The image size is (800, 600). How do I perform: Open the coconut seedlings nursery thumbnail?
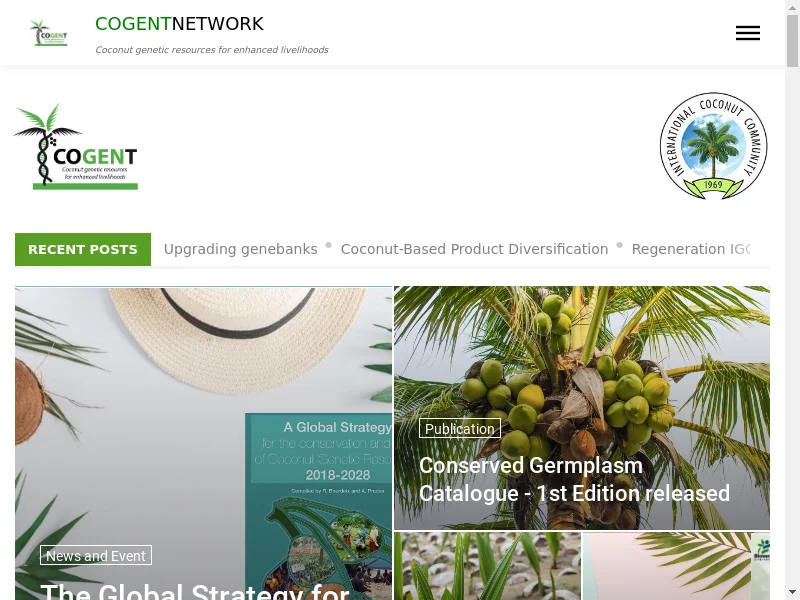[x=487, y=566]
